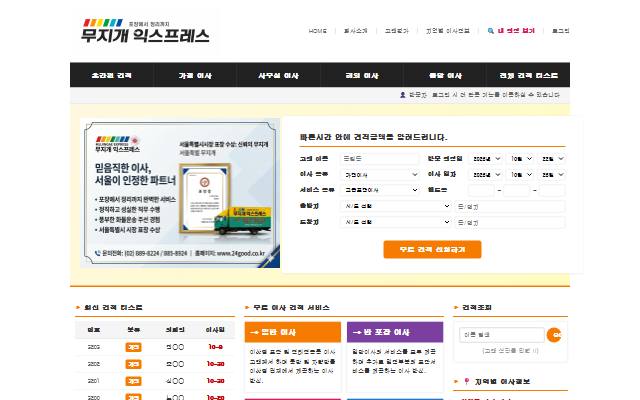Click the award certificate banner image
Image resolution: width=640 pixels, height=400 pixels.
coord(180,193)
